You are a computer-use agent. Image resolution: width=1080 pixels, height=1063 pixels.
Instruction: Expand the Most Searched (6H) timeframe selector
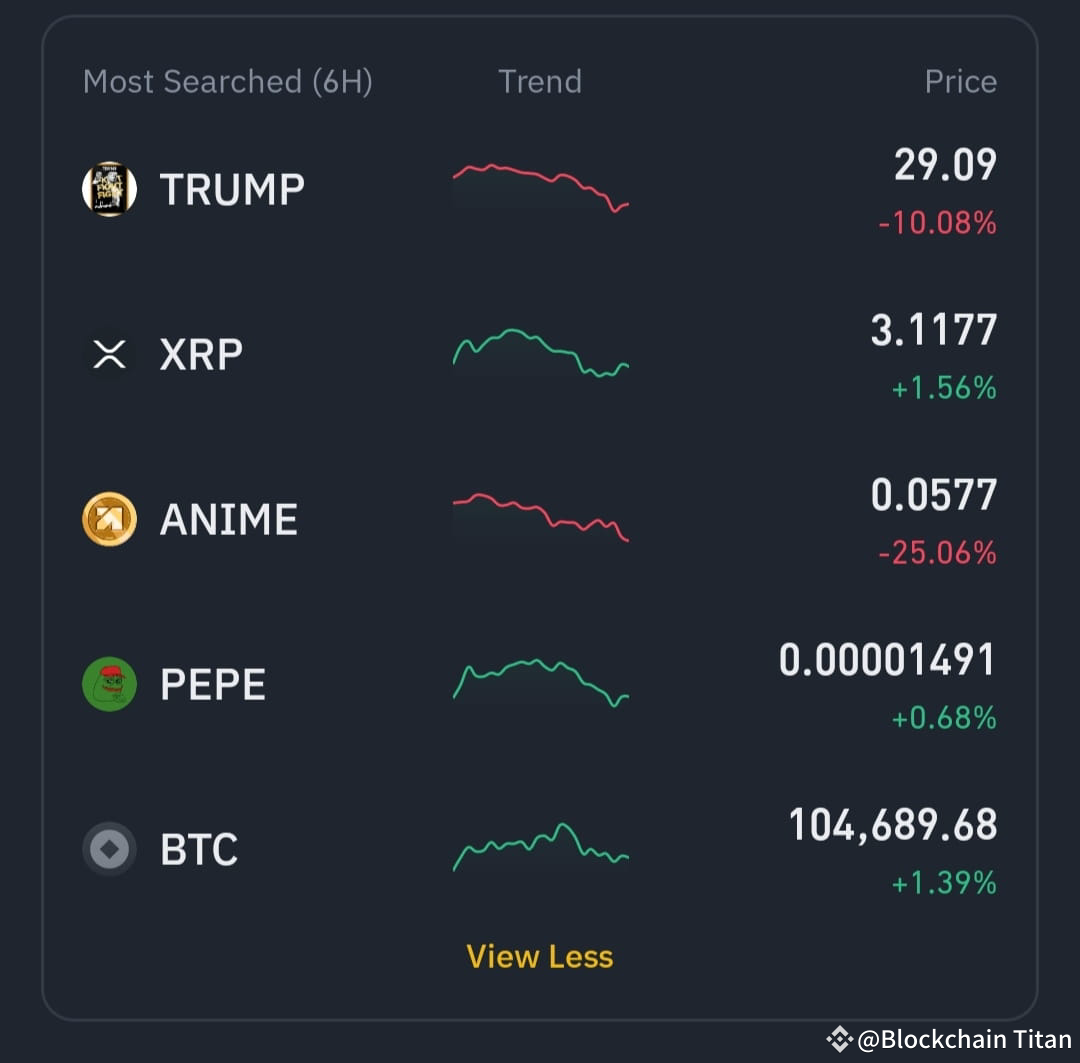pos(228,82)
